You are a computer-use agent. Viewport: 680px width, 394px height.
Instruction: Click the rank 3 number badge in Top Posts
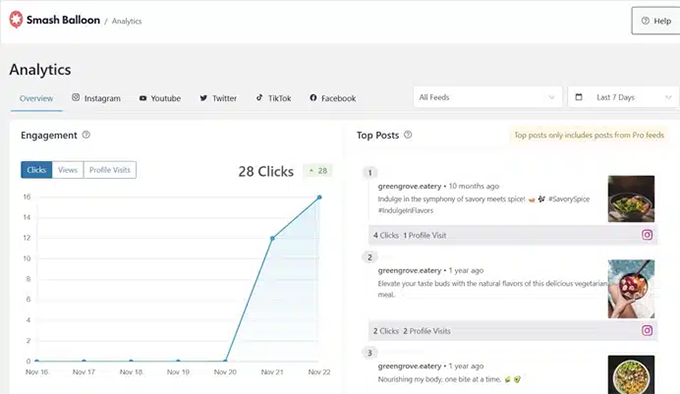[x=370, y=353]
